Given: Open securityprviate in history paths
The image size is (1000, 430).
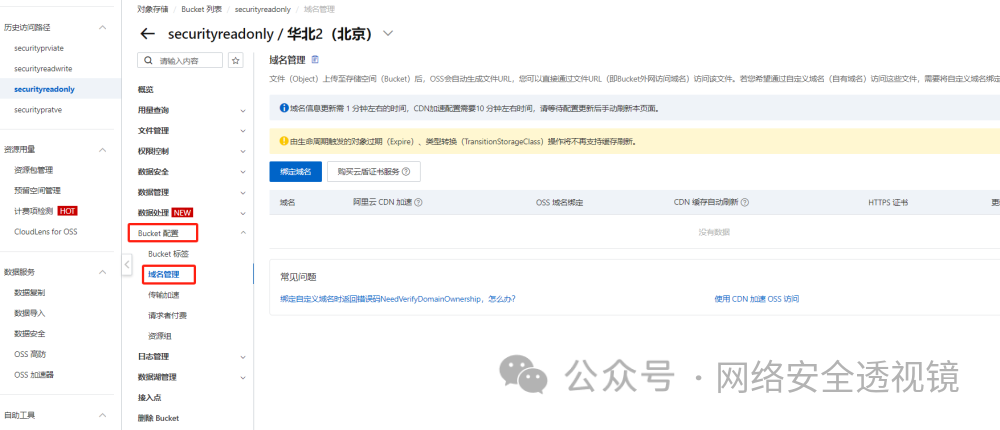Looking at the screenshot, I should (39, 48).
